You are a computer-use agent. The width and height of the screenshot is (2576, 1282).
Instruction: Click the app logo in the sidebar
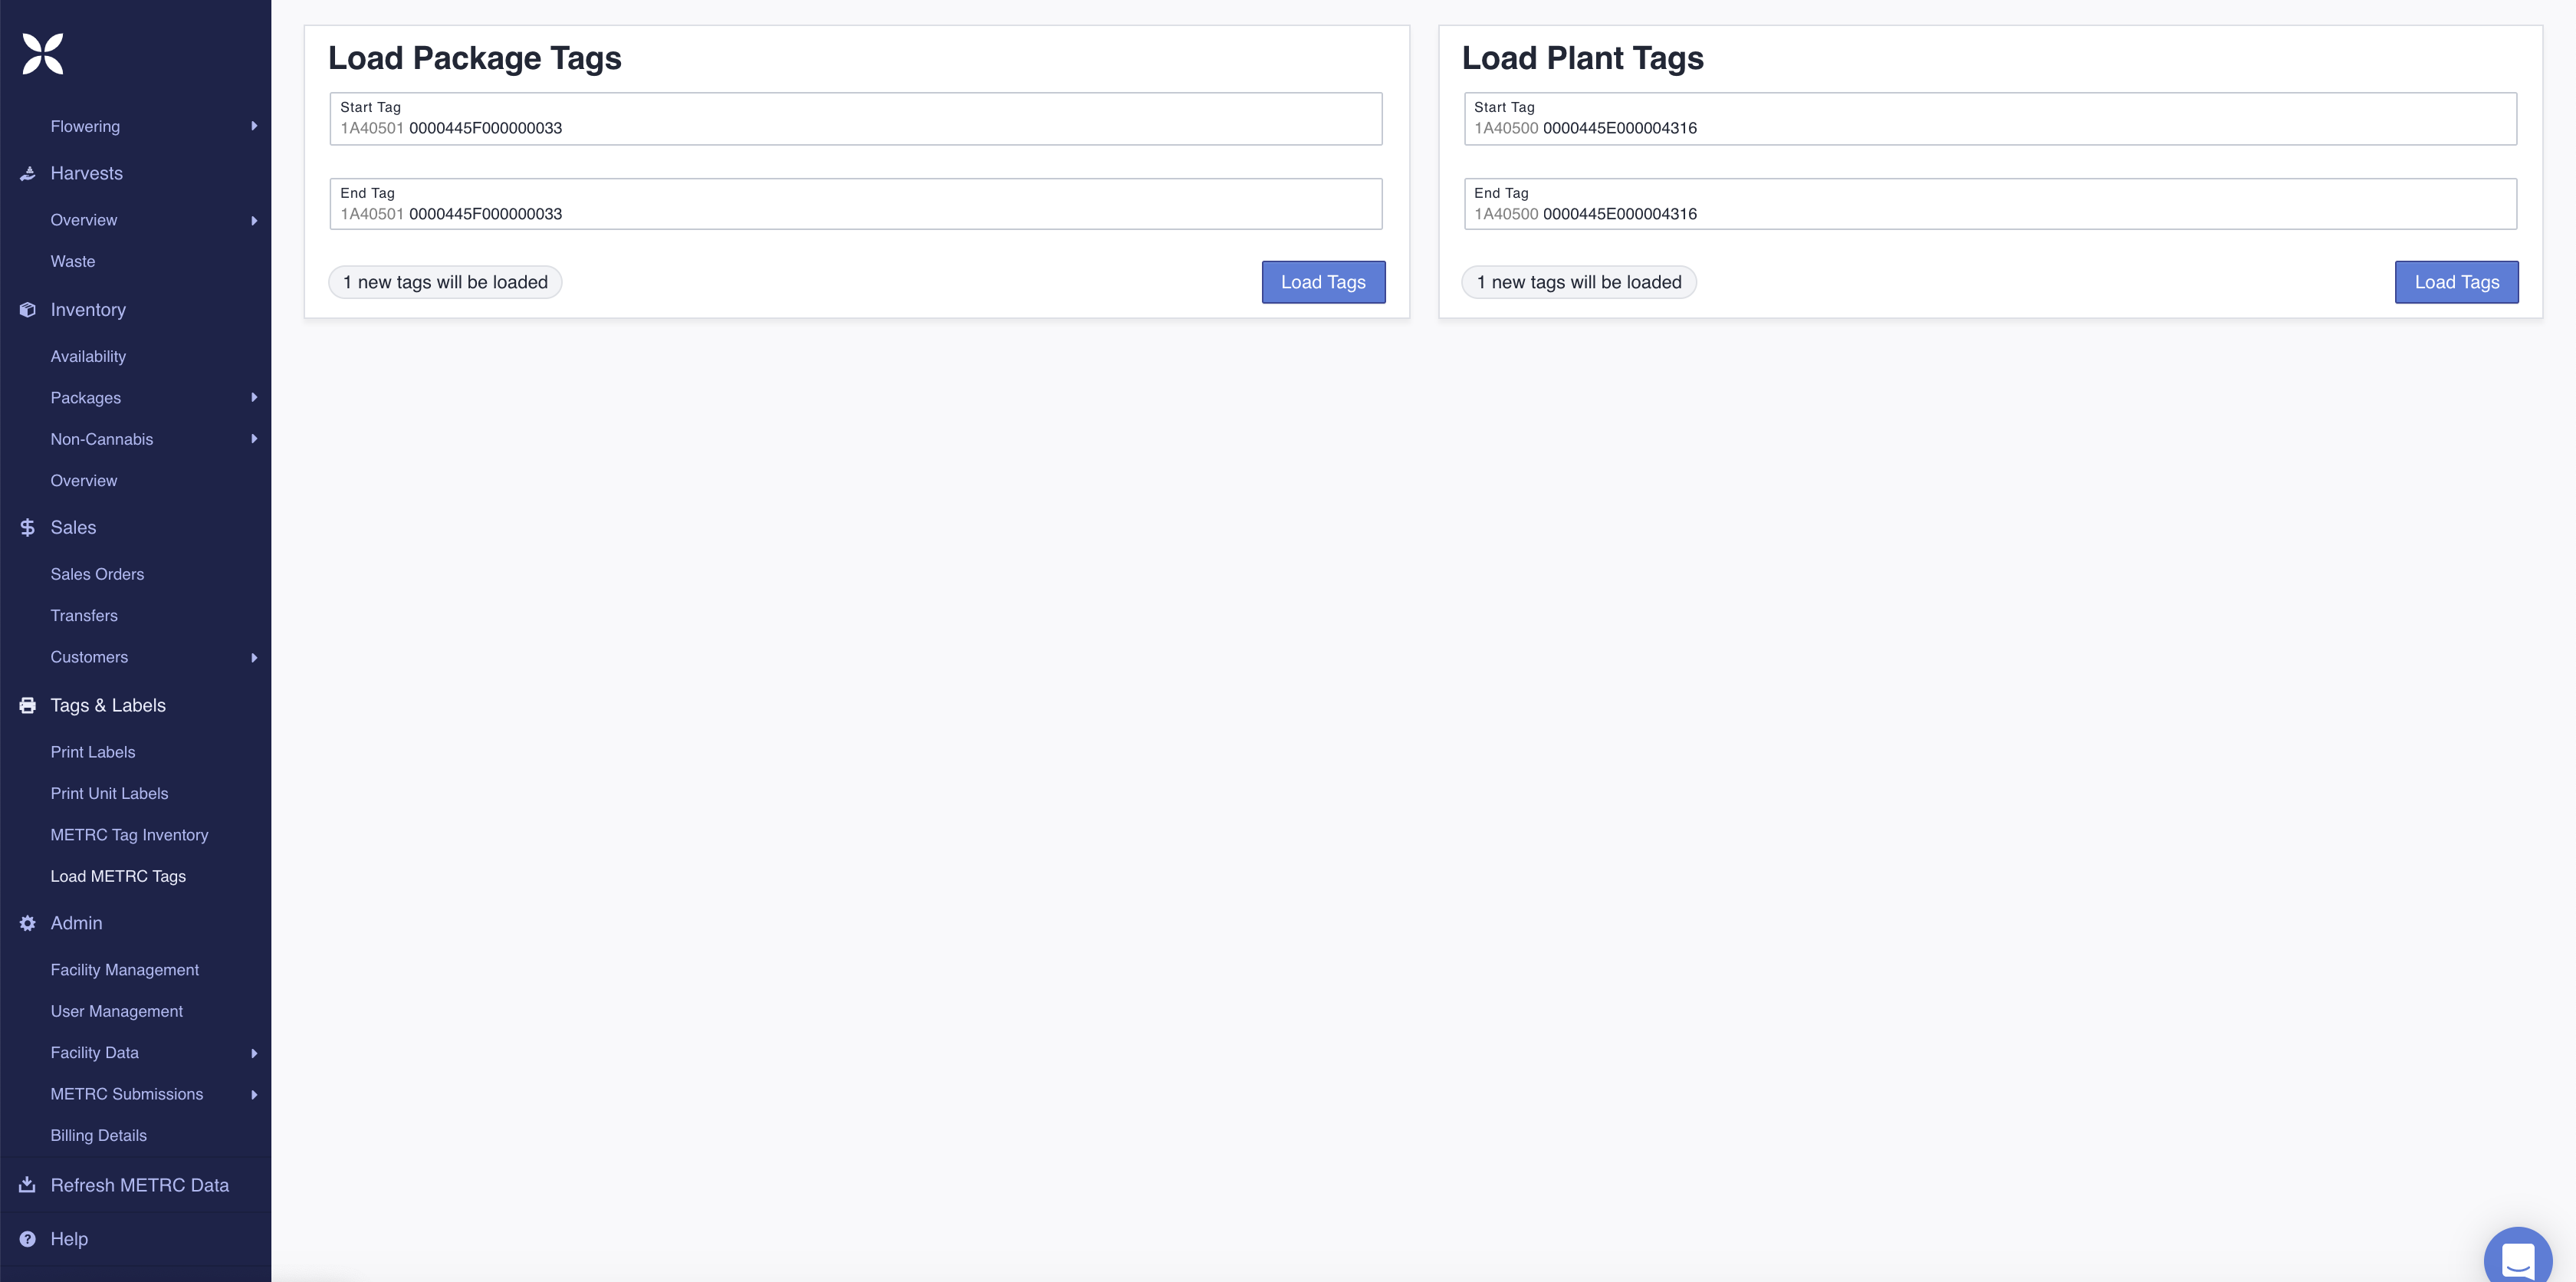pos(43,54)
